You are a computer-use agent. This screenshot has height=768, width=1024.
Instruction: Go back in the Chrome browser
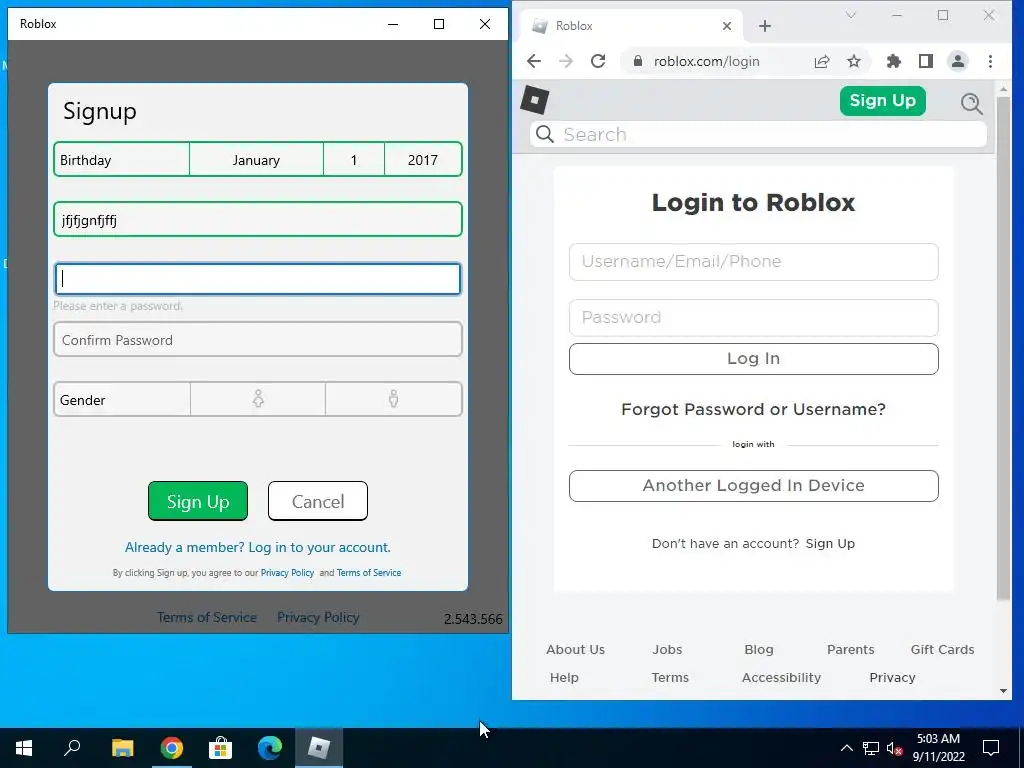tap(534, 61)
